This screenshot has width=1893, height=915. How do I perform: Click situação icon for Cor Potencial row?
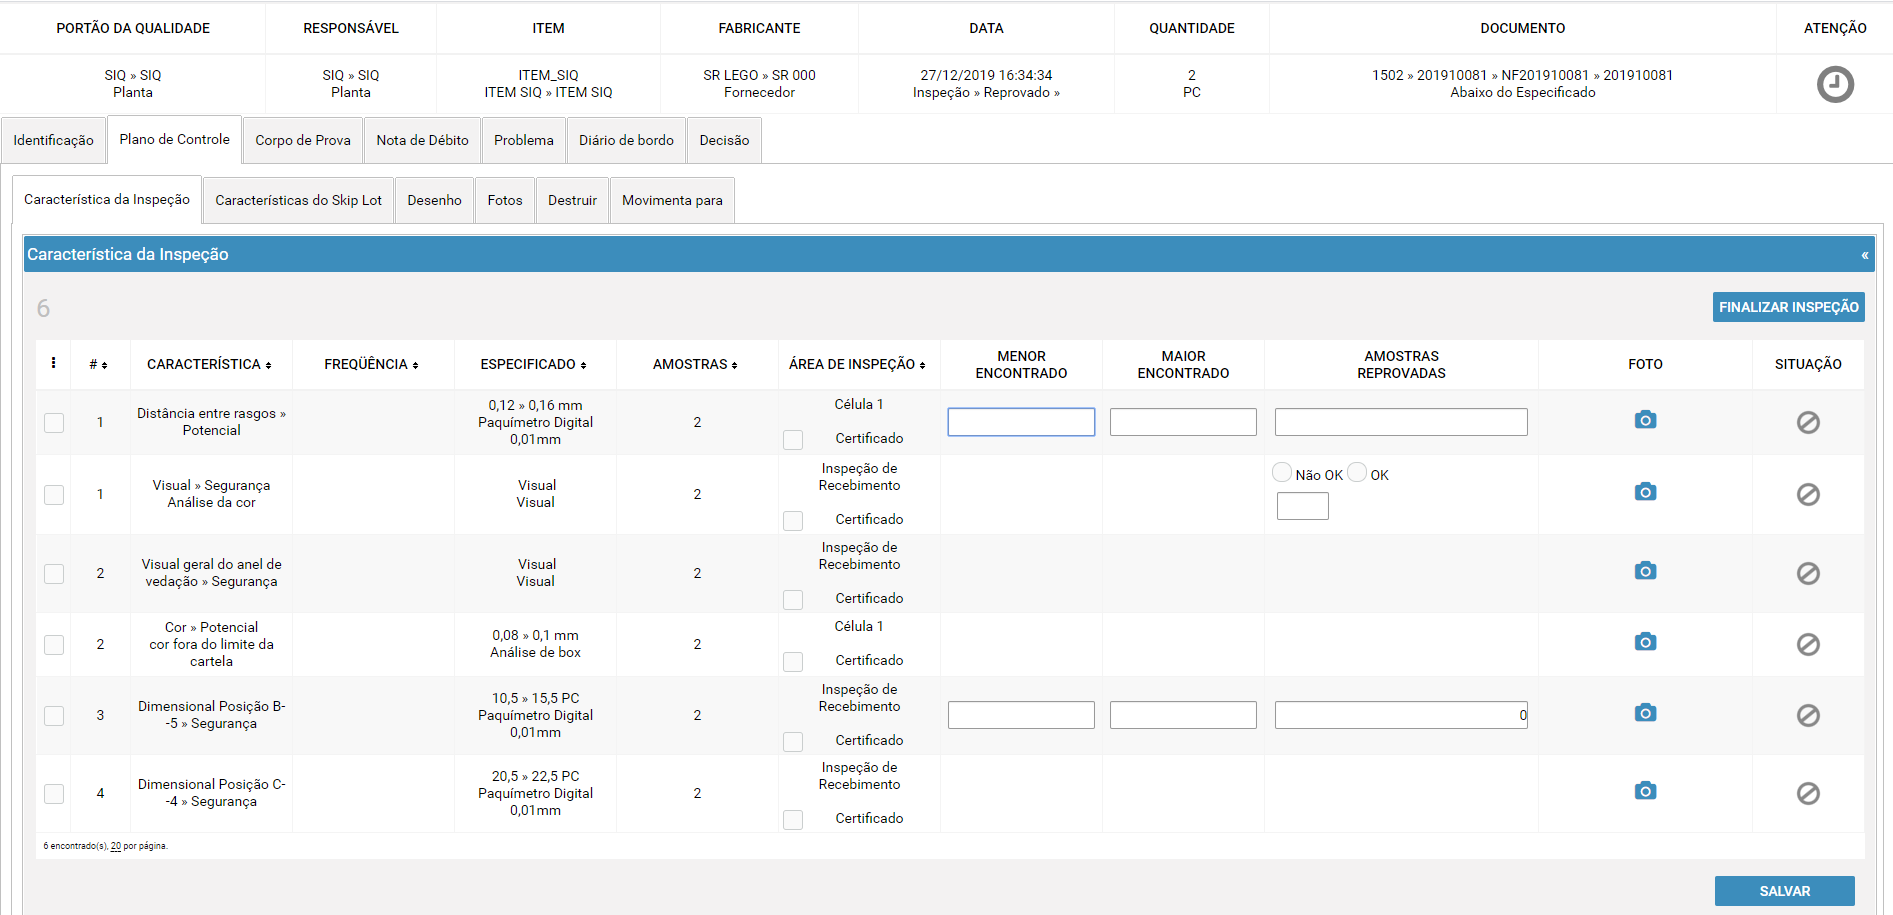[x=1808, y=645]
